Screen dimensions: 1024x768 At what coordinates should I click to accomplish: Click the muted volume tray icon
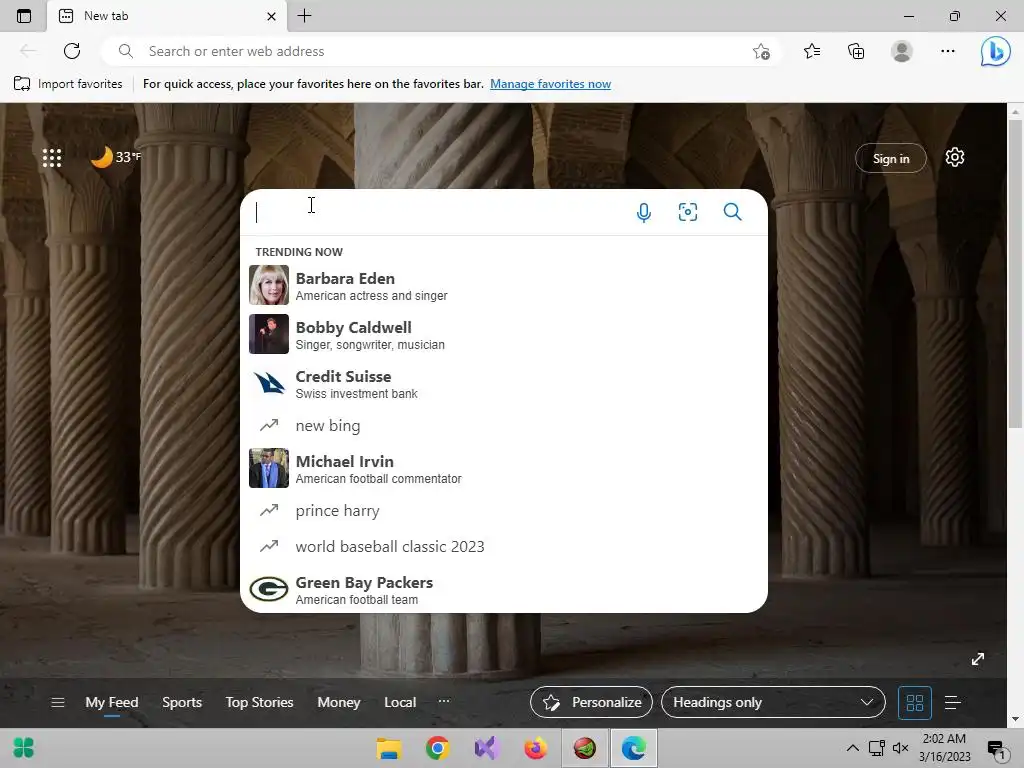pos(901,748)
